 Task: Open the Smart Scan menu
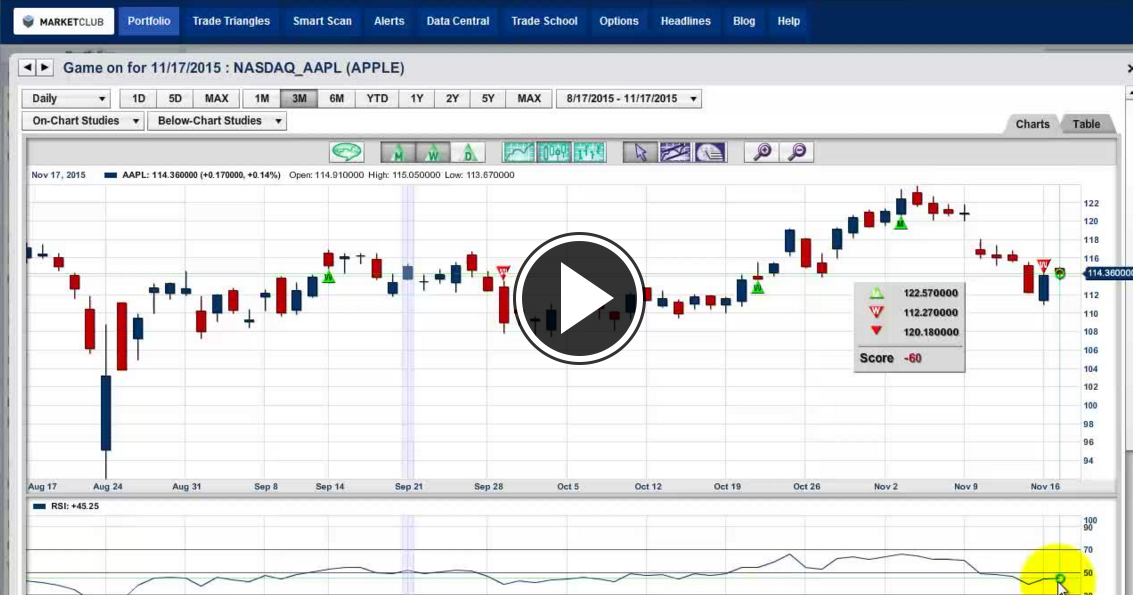coord(322,21)
